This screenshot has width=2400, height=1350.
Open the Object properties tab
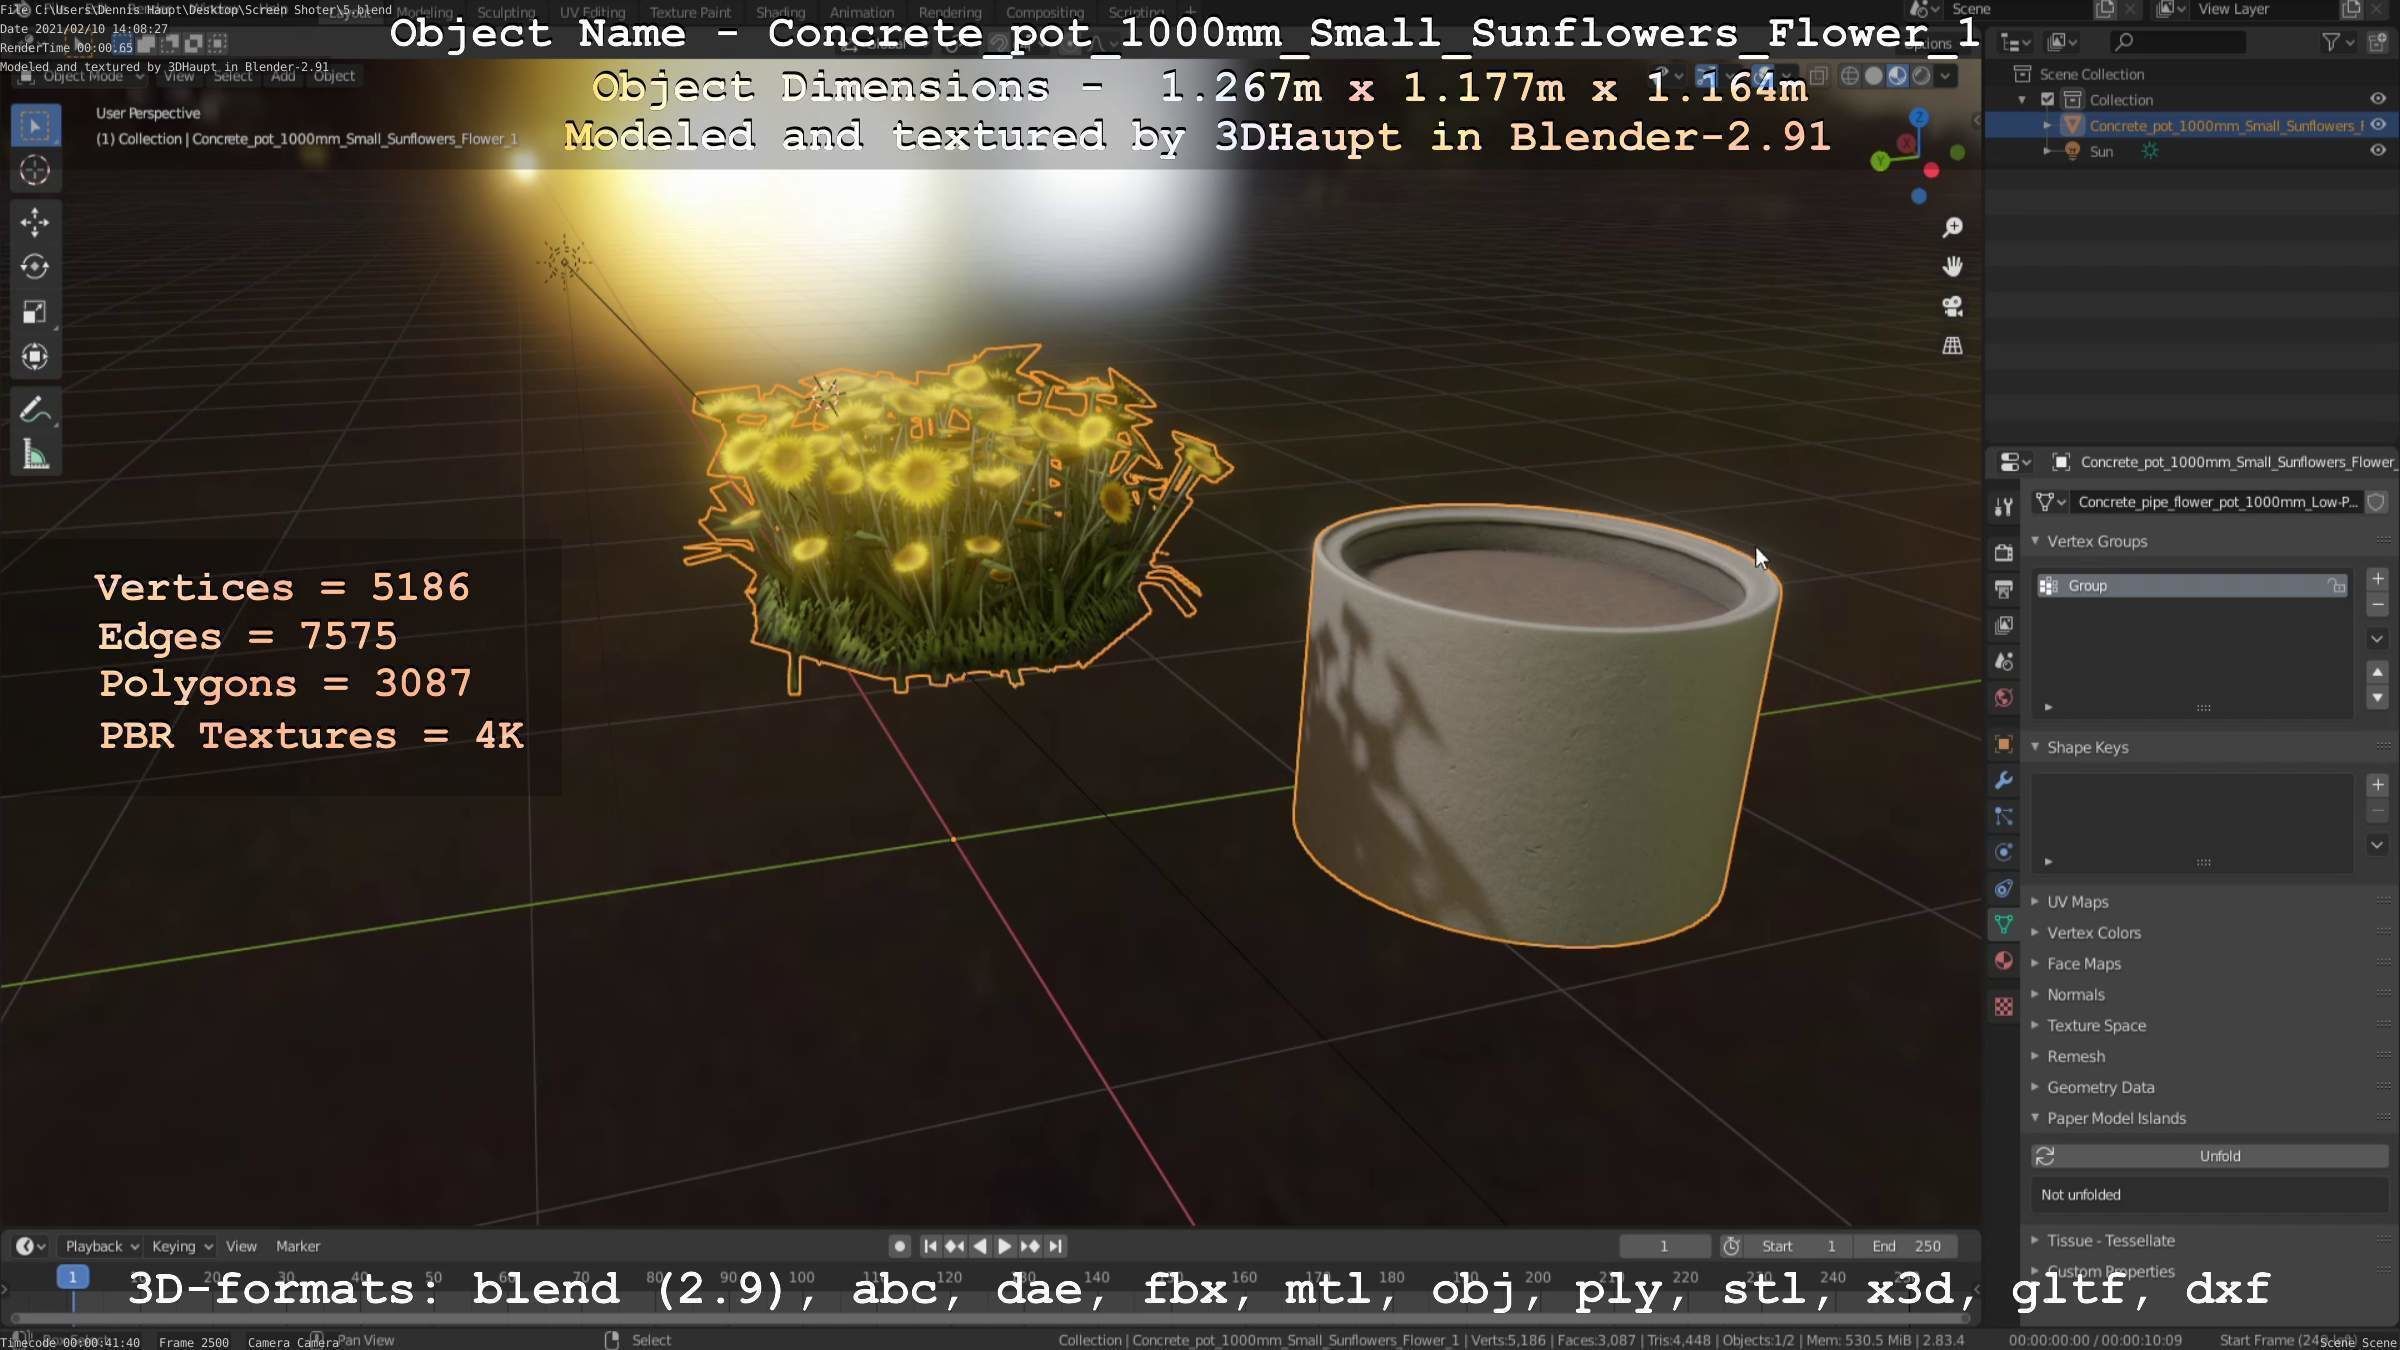pos(2004,744)
